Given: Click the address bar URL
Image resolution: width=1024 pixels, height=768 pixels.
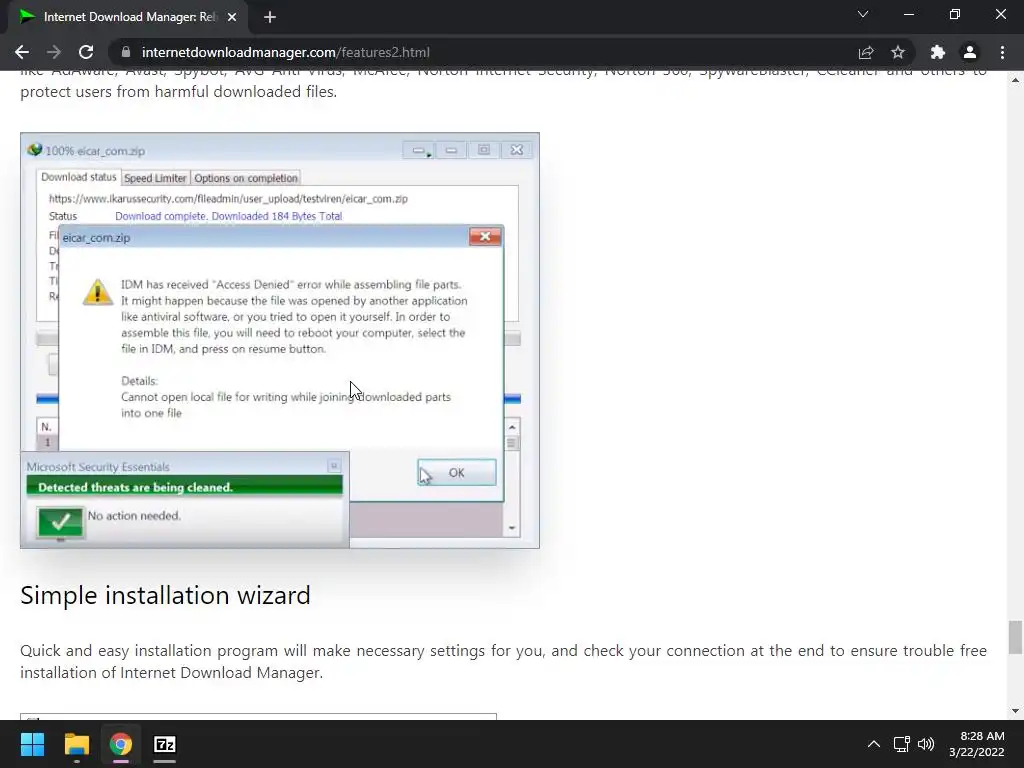Looking at the screenshot, I should pyautogui.click(x=285, y=52).
